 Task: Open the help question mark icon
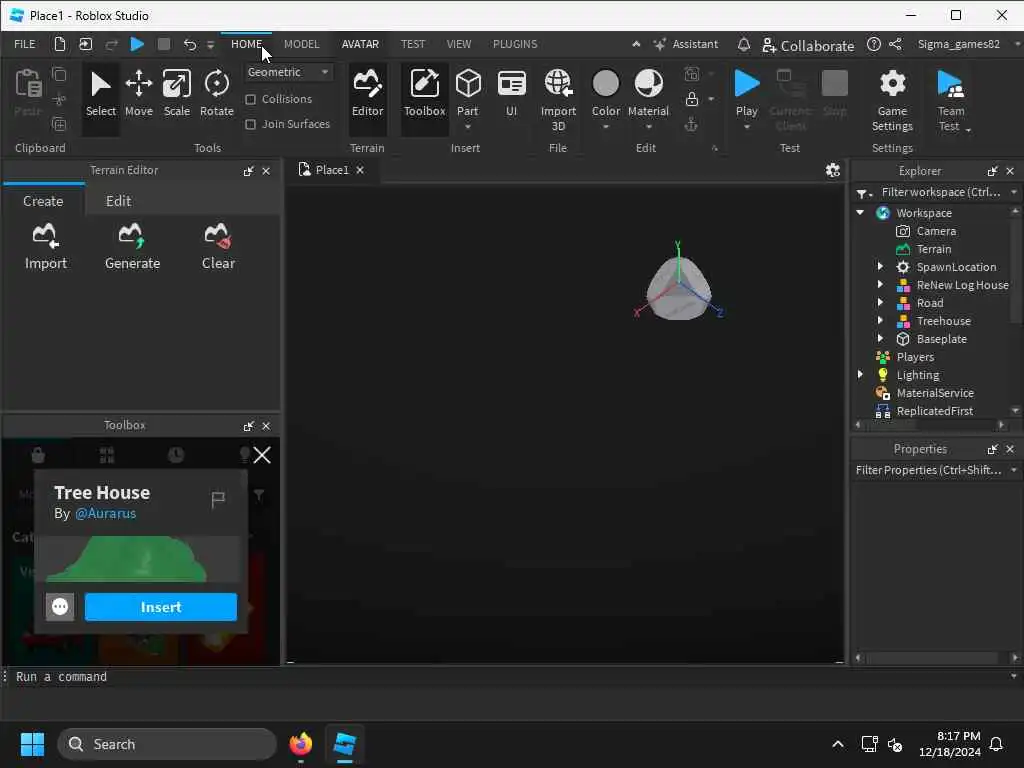(873, 44)
